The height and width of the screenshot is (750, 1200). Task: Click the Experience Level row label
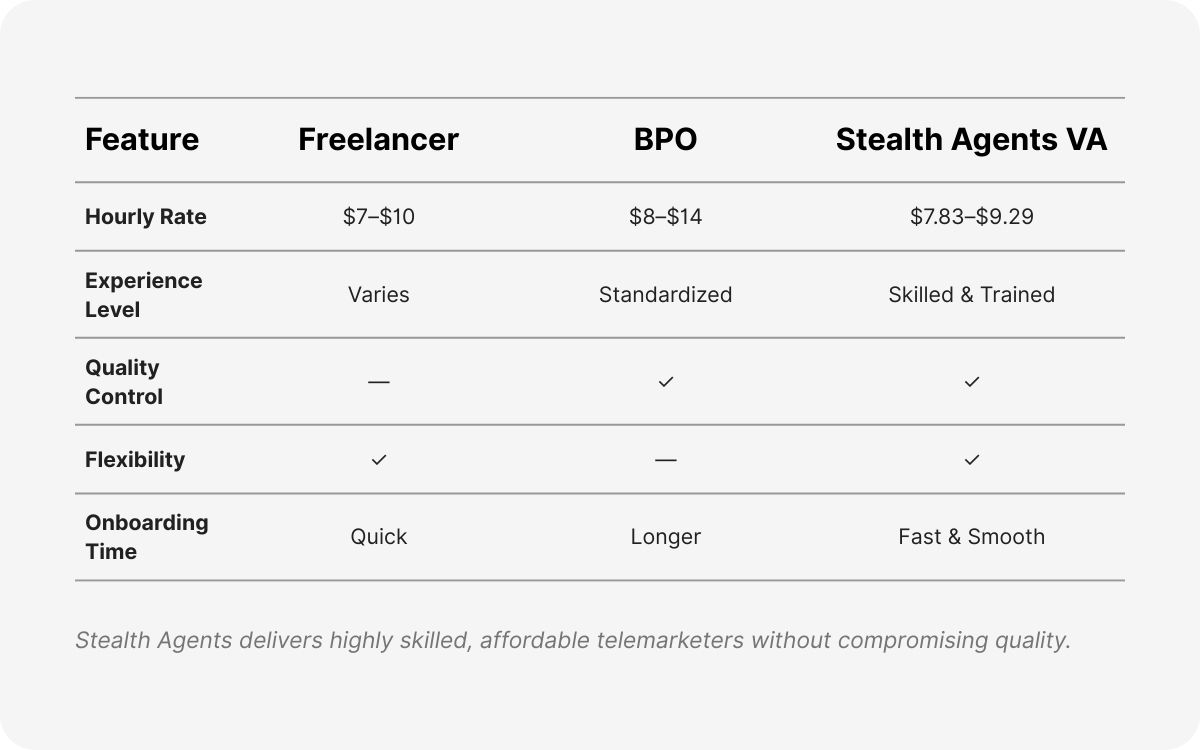(143, 295)
